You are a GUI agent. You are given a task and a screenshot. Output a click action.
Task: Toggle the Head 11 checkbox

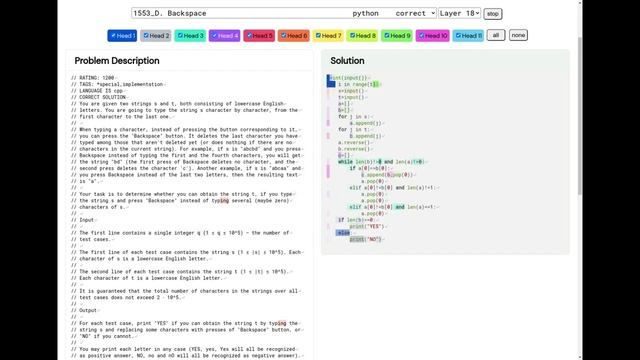458,36
